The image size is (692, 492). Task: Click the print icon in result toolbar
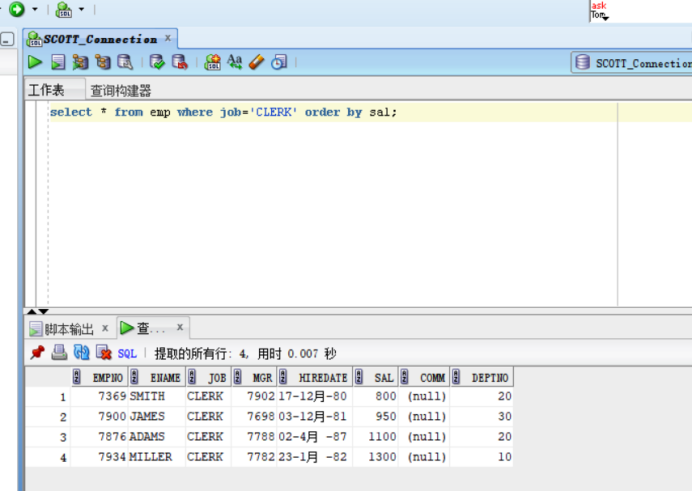(59, 353)
